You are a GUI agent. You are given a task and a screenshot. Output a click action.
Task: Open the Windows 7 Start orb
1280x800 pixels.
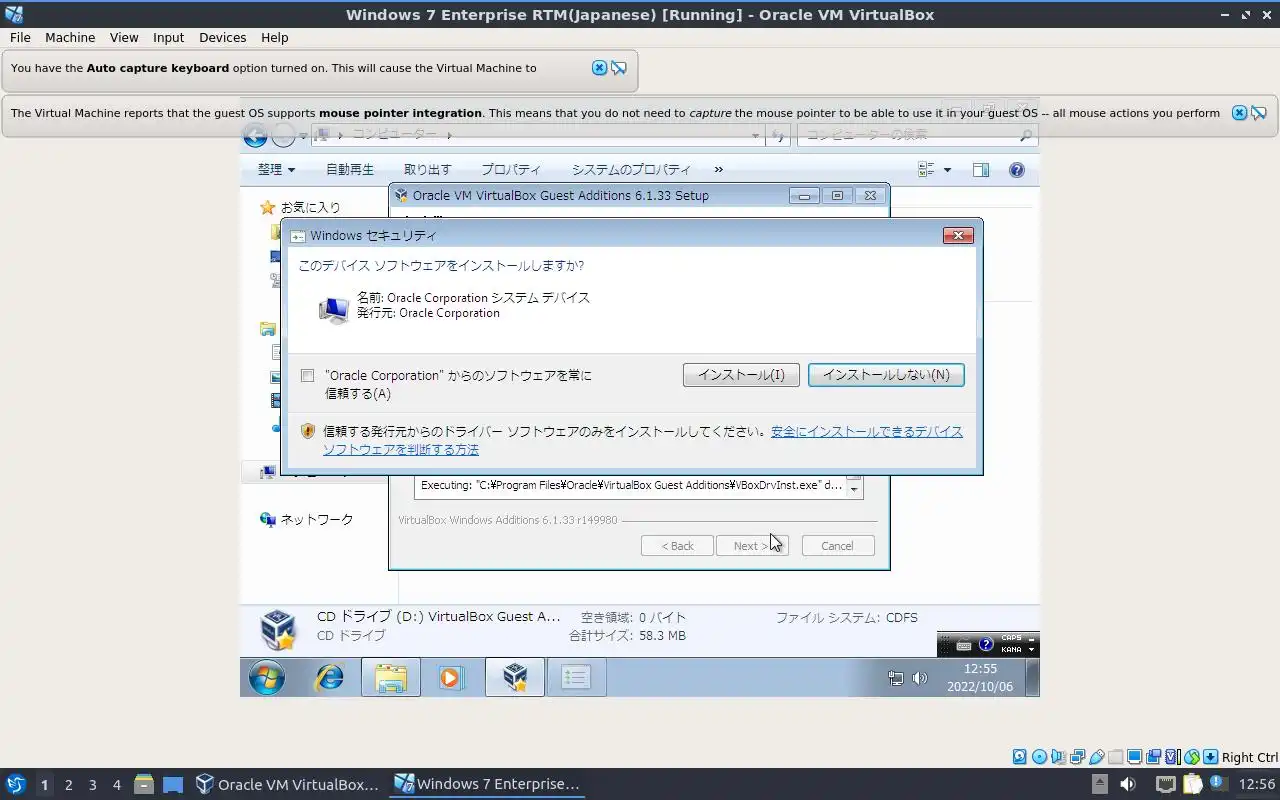point(266,677)
